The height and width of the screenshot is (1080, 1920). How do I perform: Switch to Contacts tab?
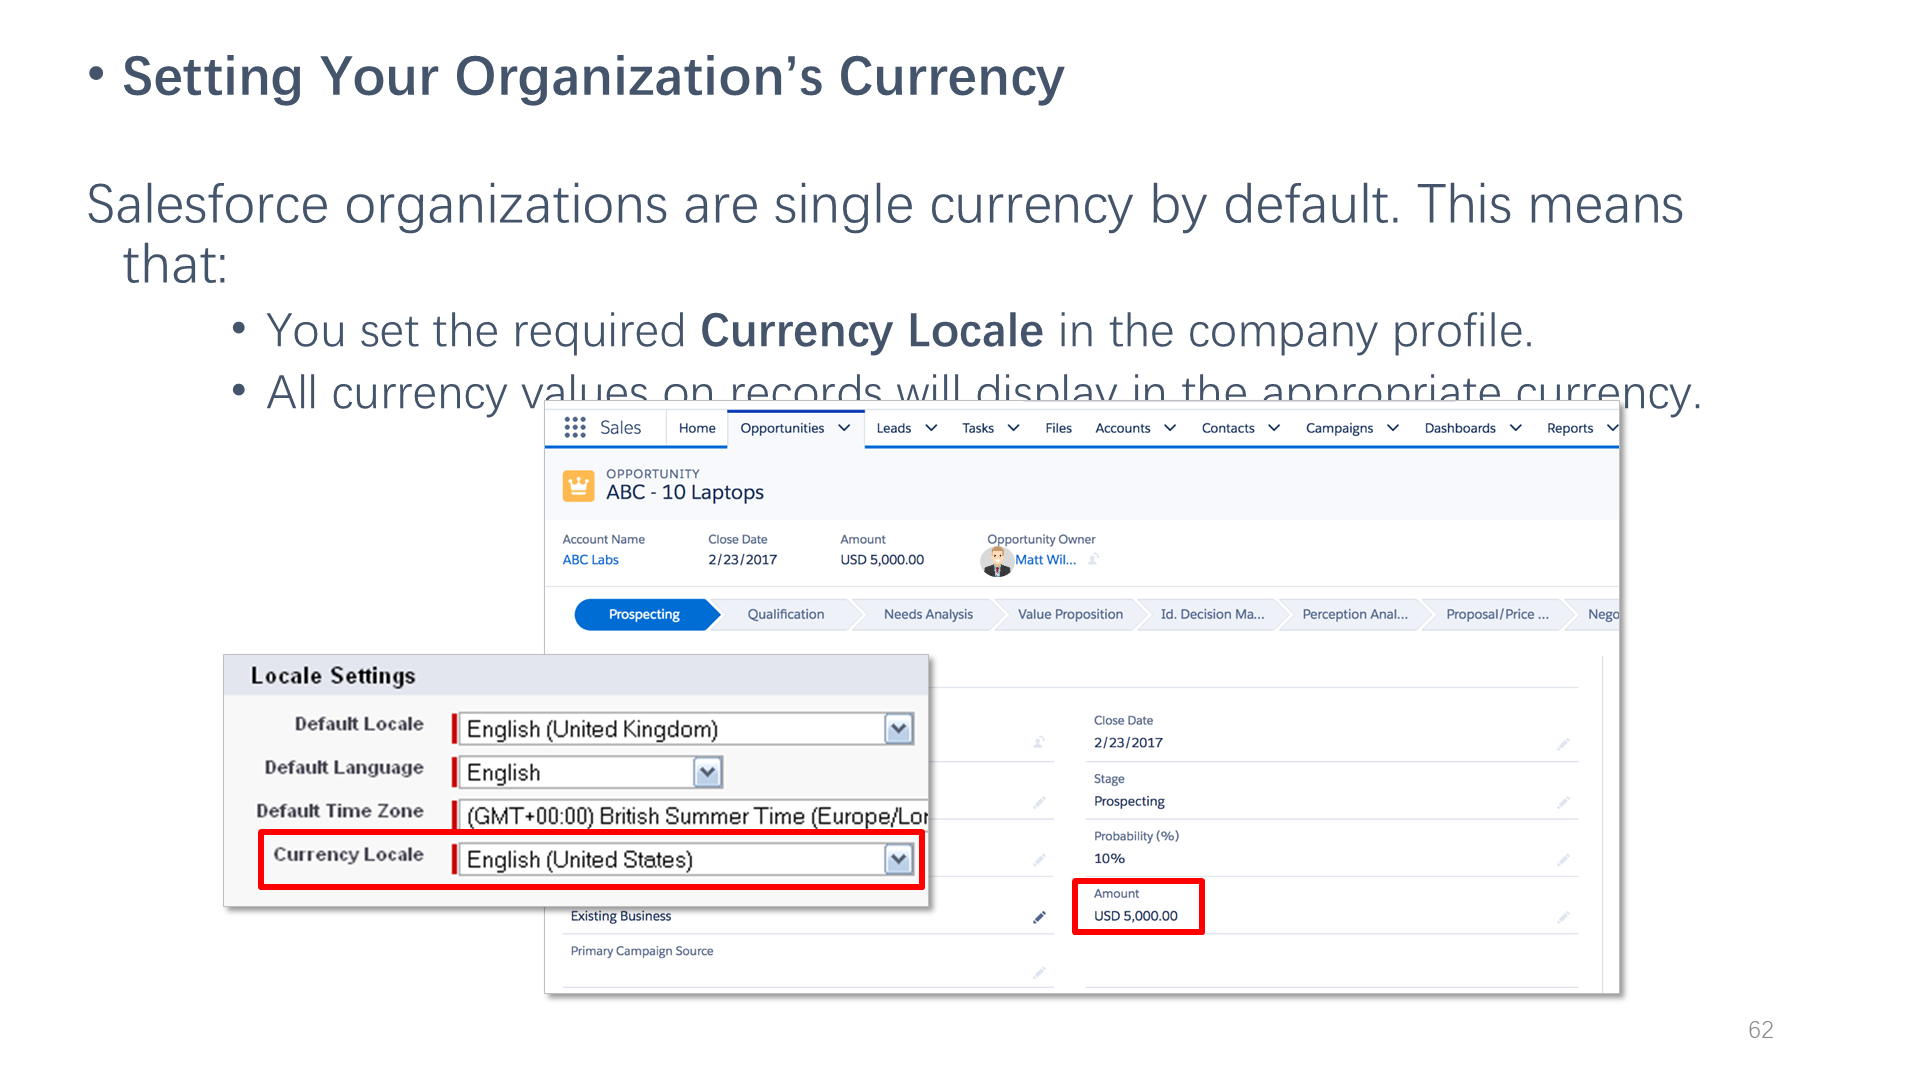(1228, 428)
